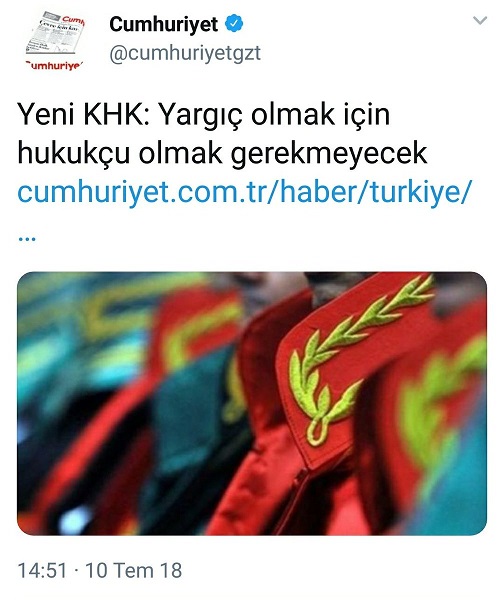Viewport: 504px width, 600px height.
Task: Click the newspaper graphic in the avatar
Action: [x=56, y=34]
